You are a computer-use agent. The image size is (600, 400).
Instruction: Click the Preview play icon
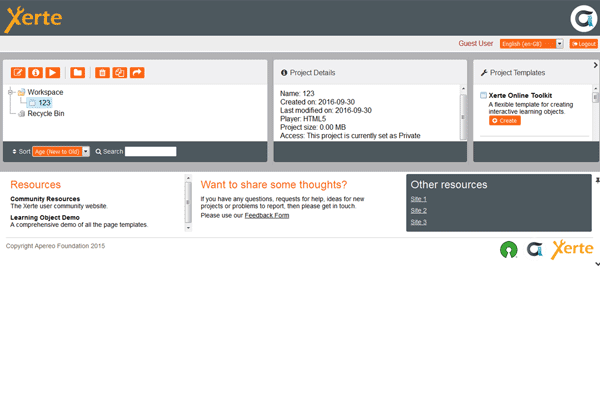click(52, 73)
